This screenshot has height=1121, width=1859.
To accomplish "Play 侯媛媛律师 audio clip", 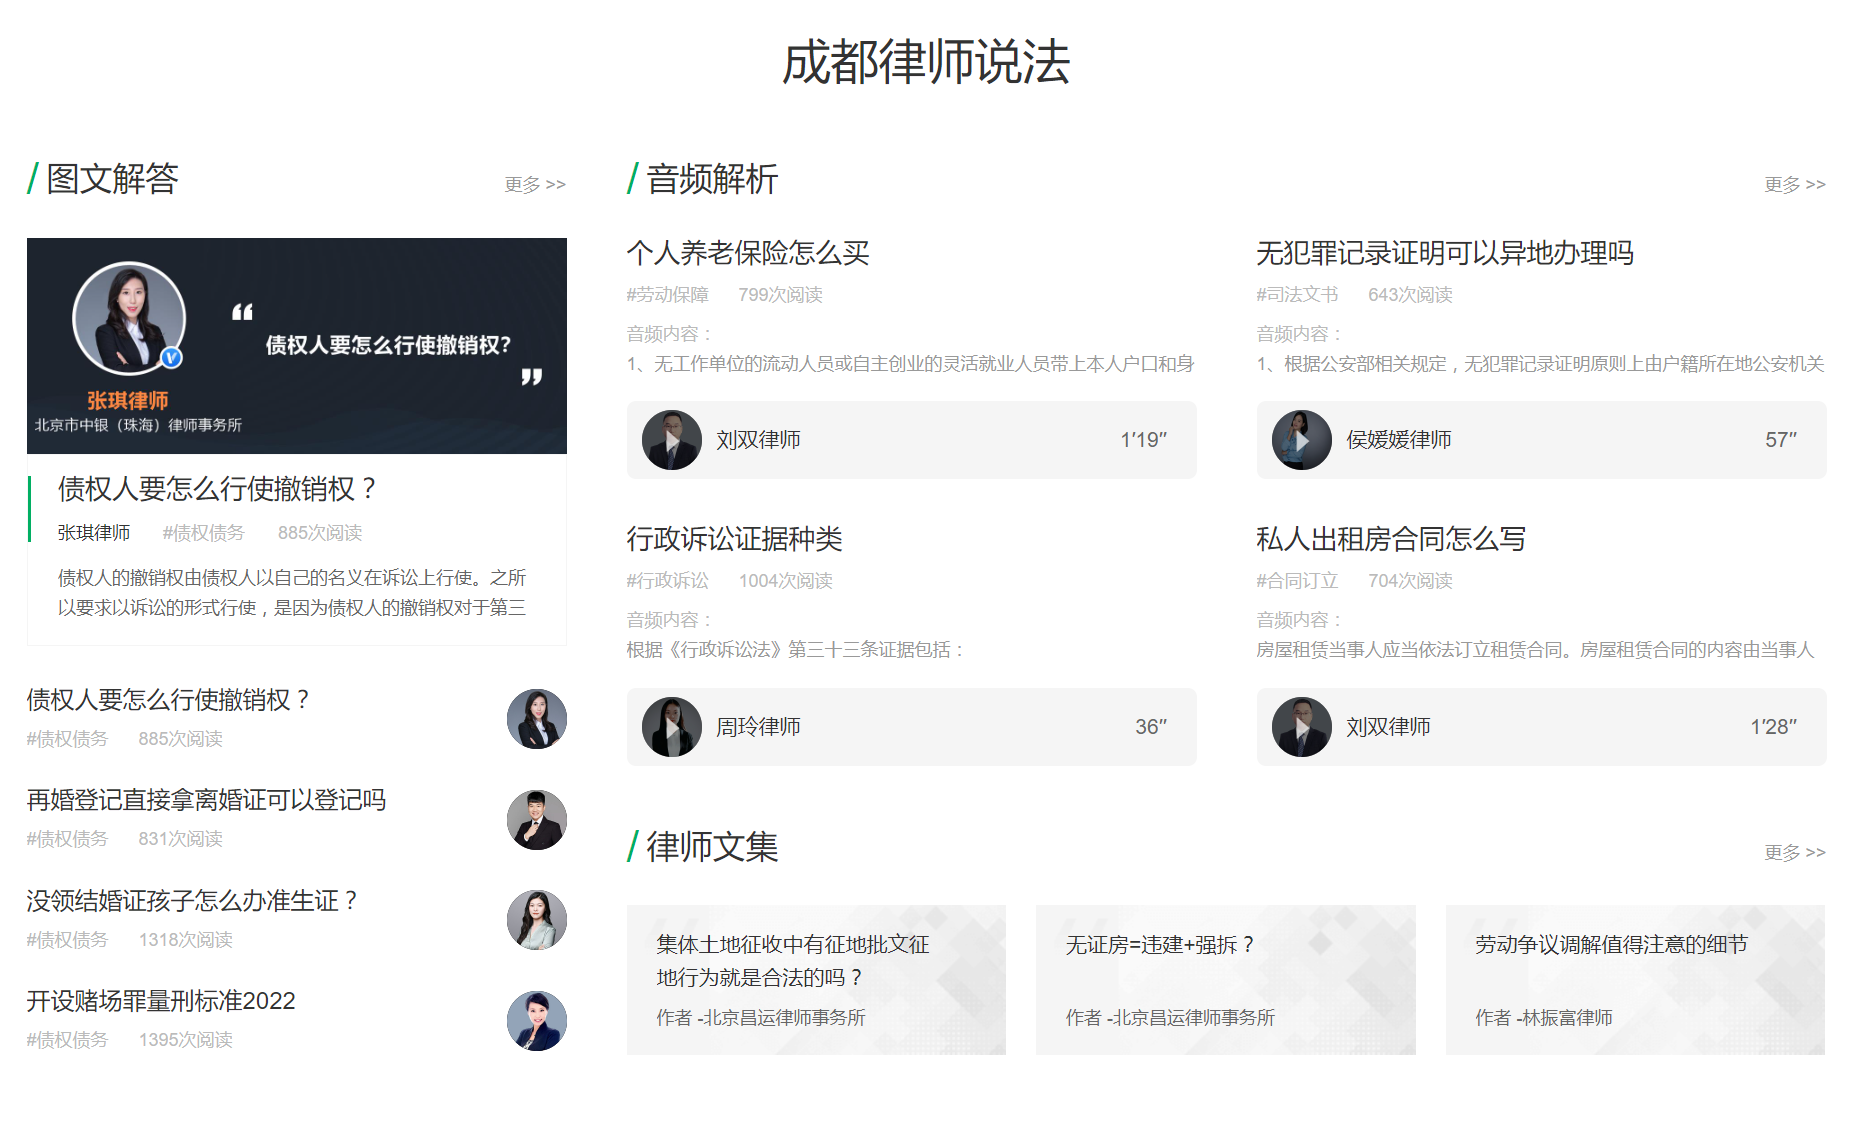I will click(x=1301, y=440).
